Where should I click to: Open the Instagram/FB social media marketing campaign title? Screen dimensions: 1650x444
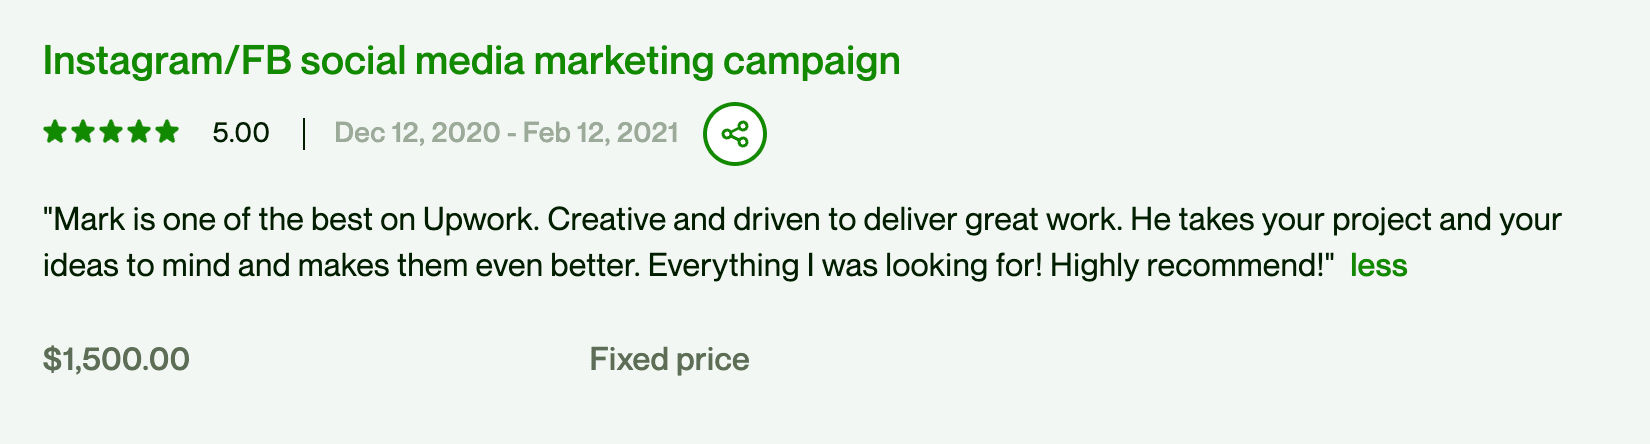472,62
